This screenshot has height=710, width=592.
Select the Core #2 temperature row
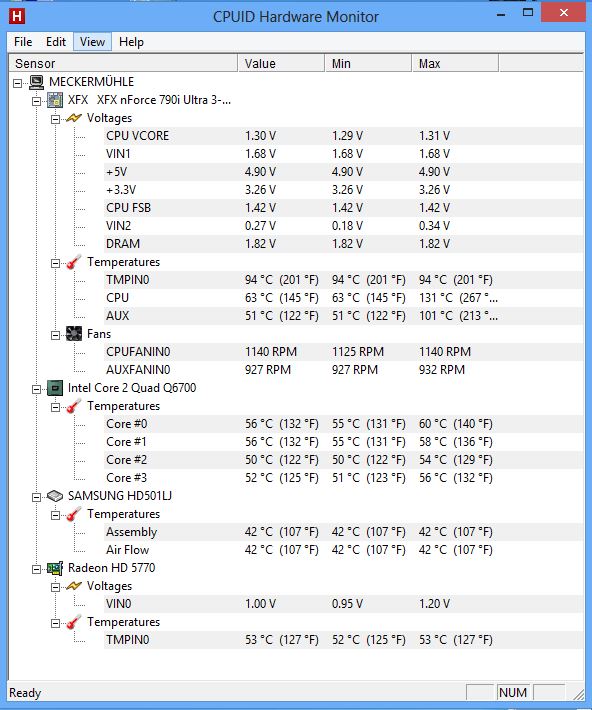tap(343, 460)
